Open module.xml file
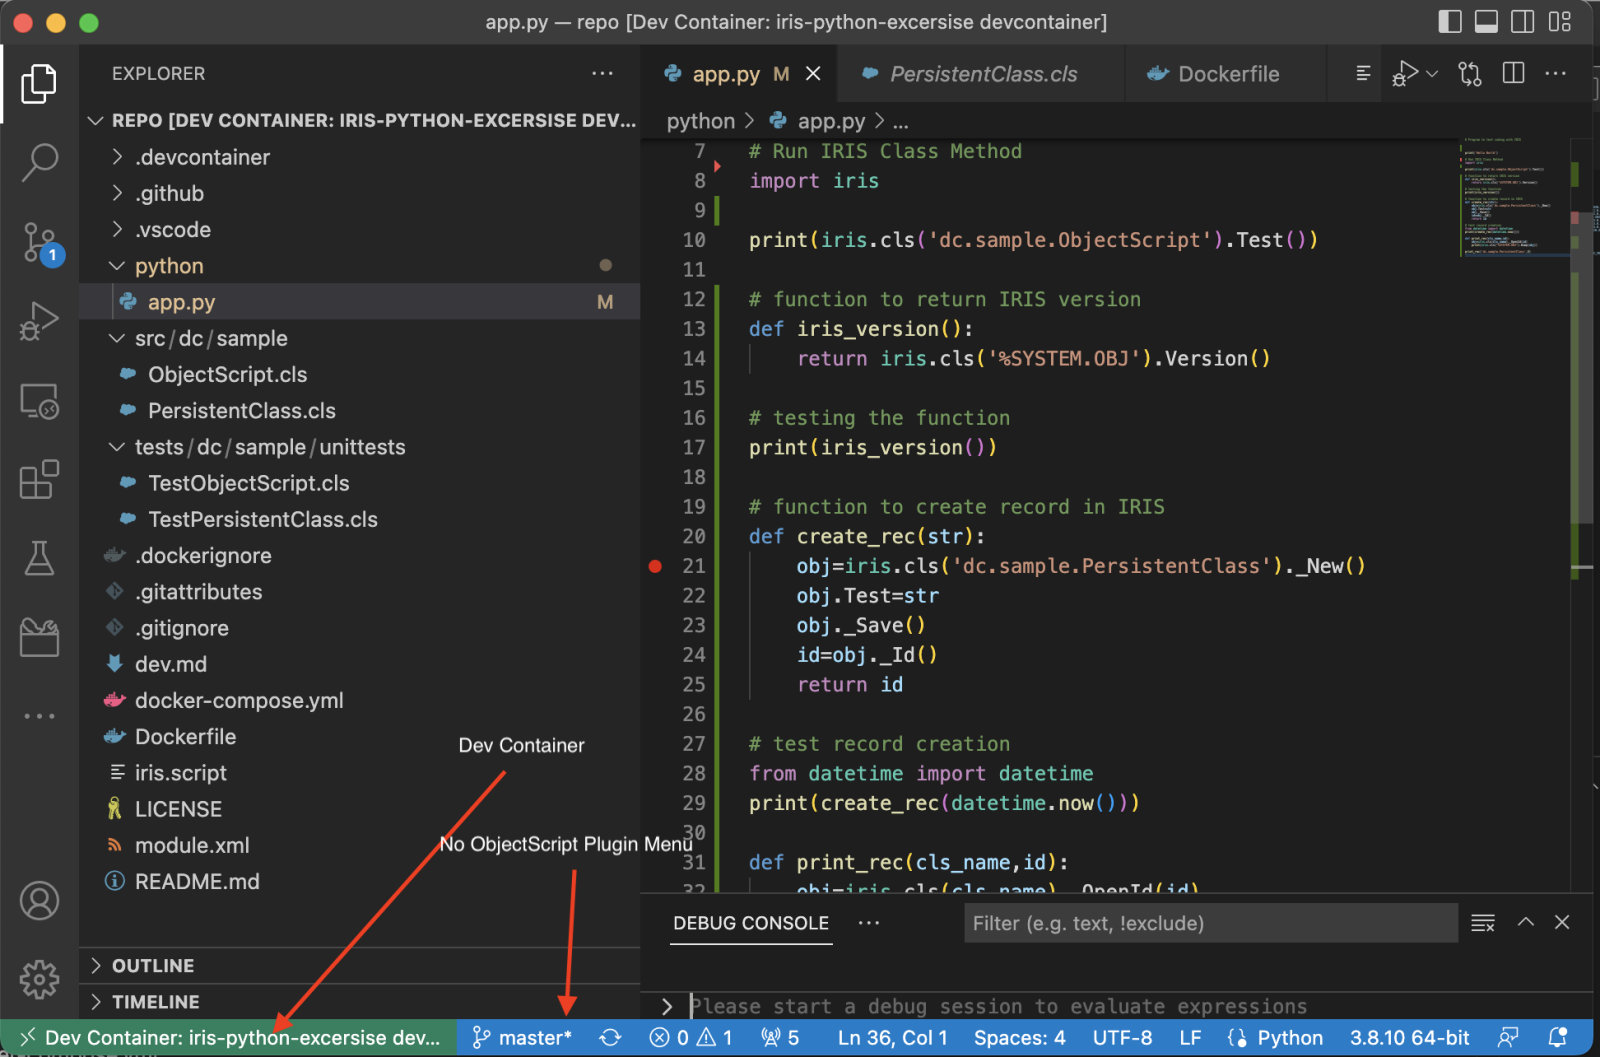This screenshot has height=1057, width=1600. [360, 845]
